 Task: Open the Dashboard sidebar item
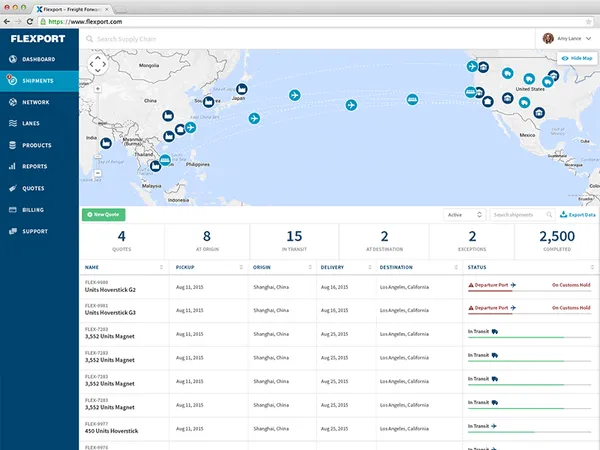coord(39,59)
